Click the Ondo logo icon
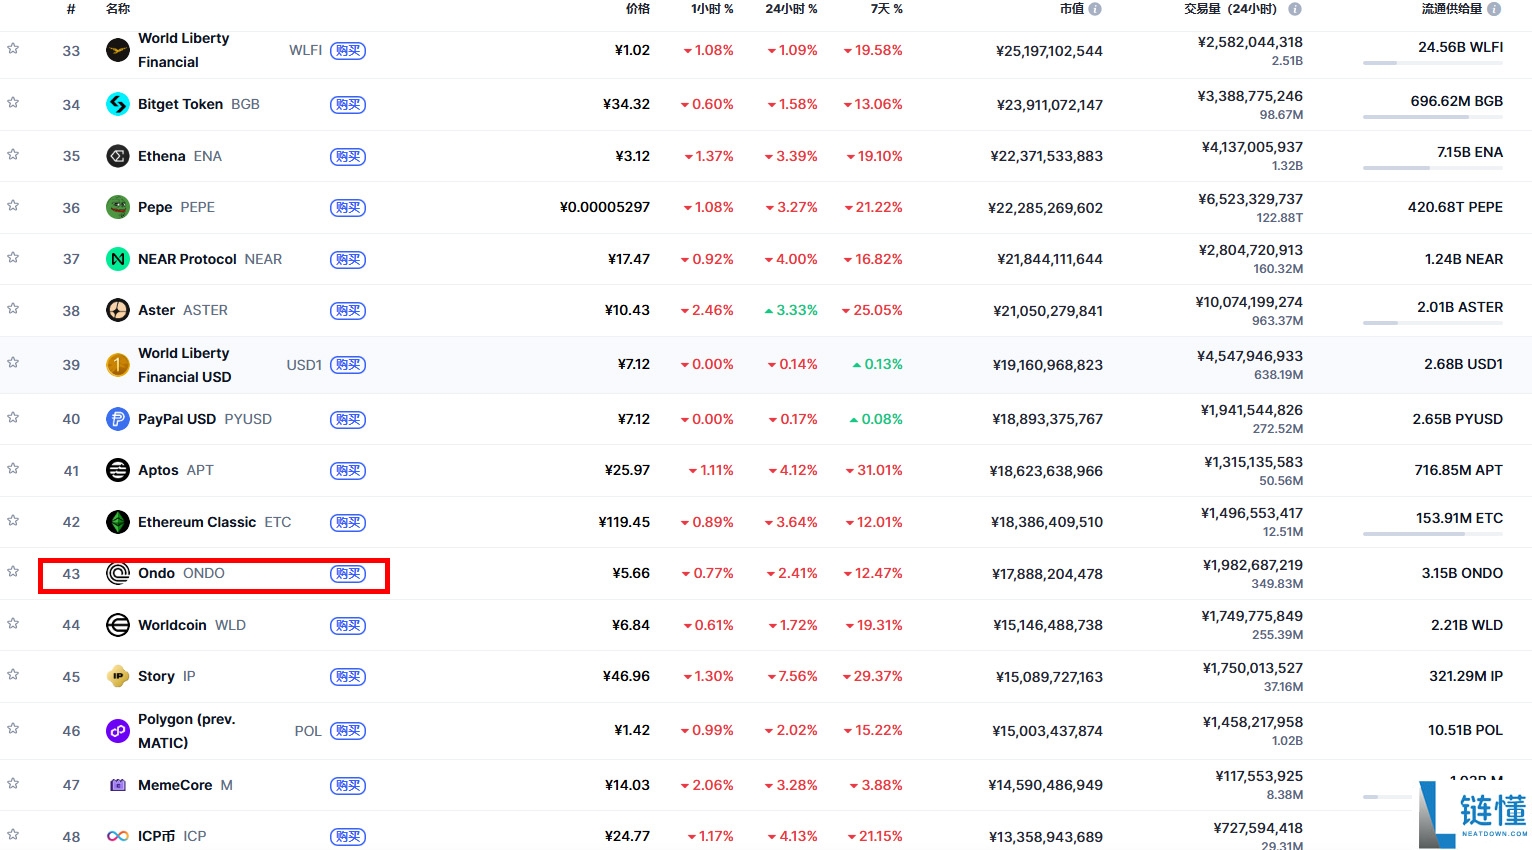Image resolution: width=1532 pixels, height=850 pixels. [x=118, y=573]
